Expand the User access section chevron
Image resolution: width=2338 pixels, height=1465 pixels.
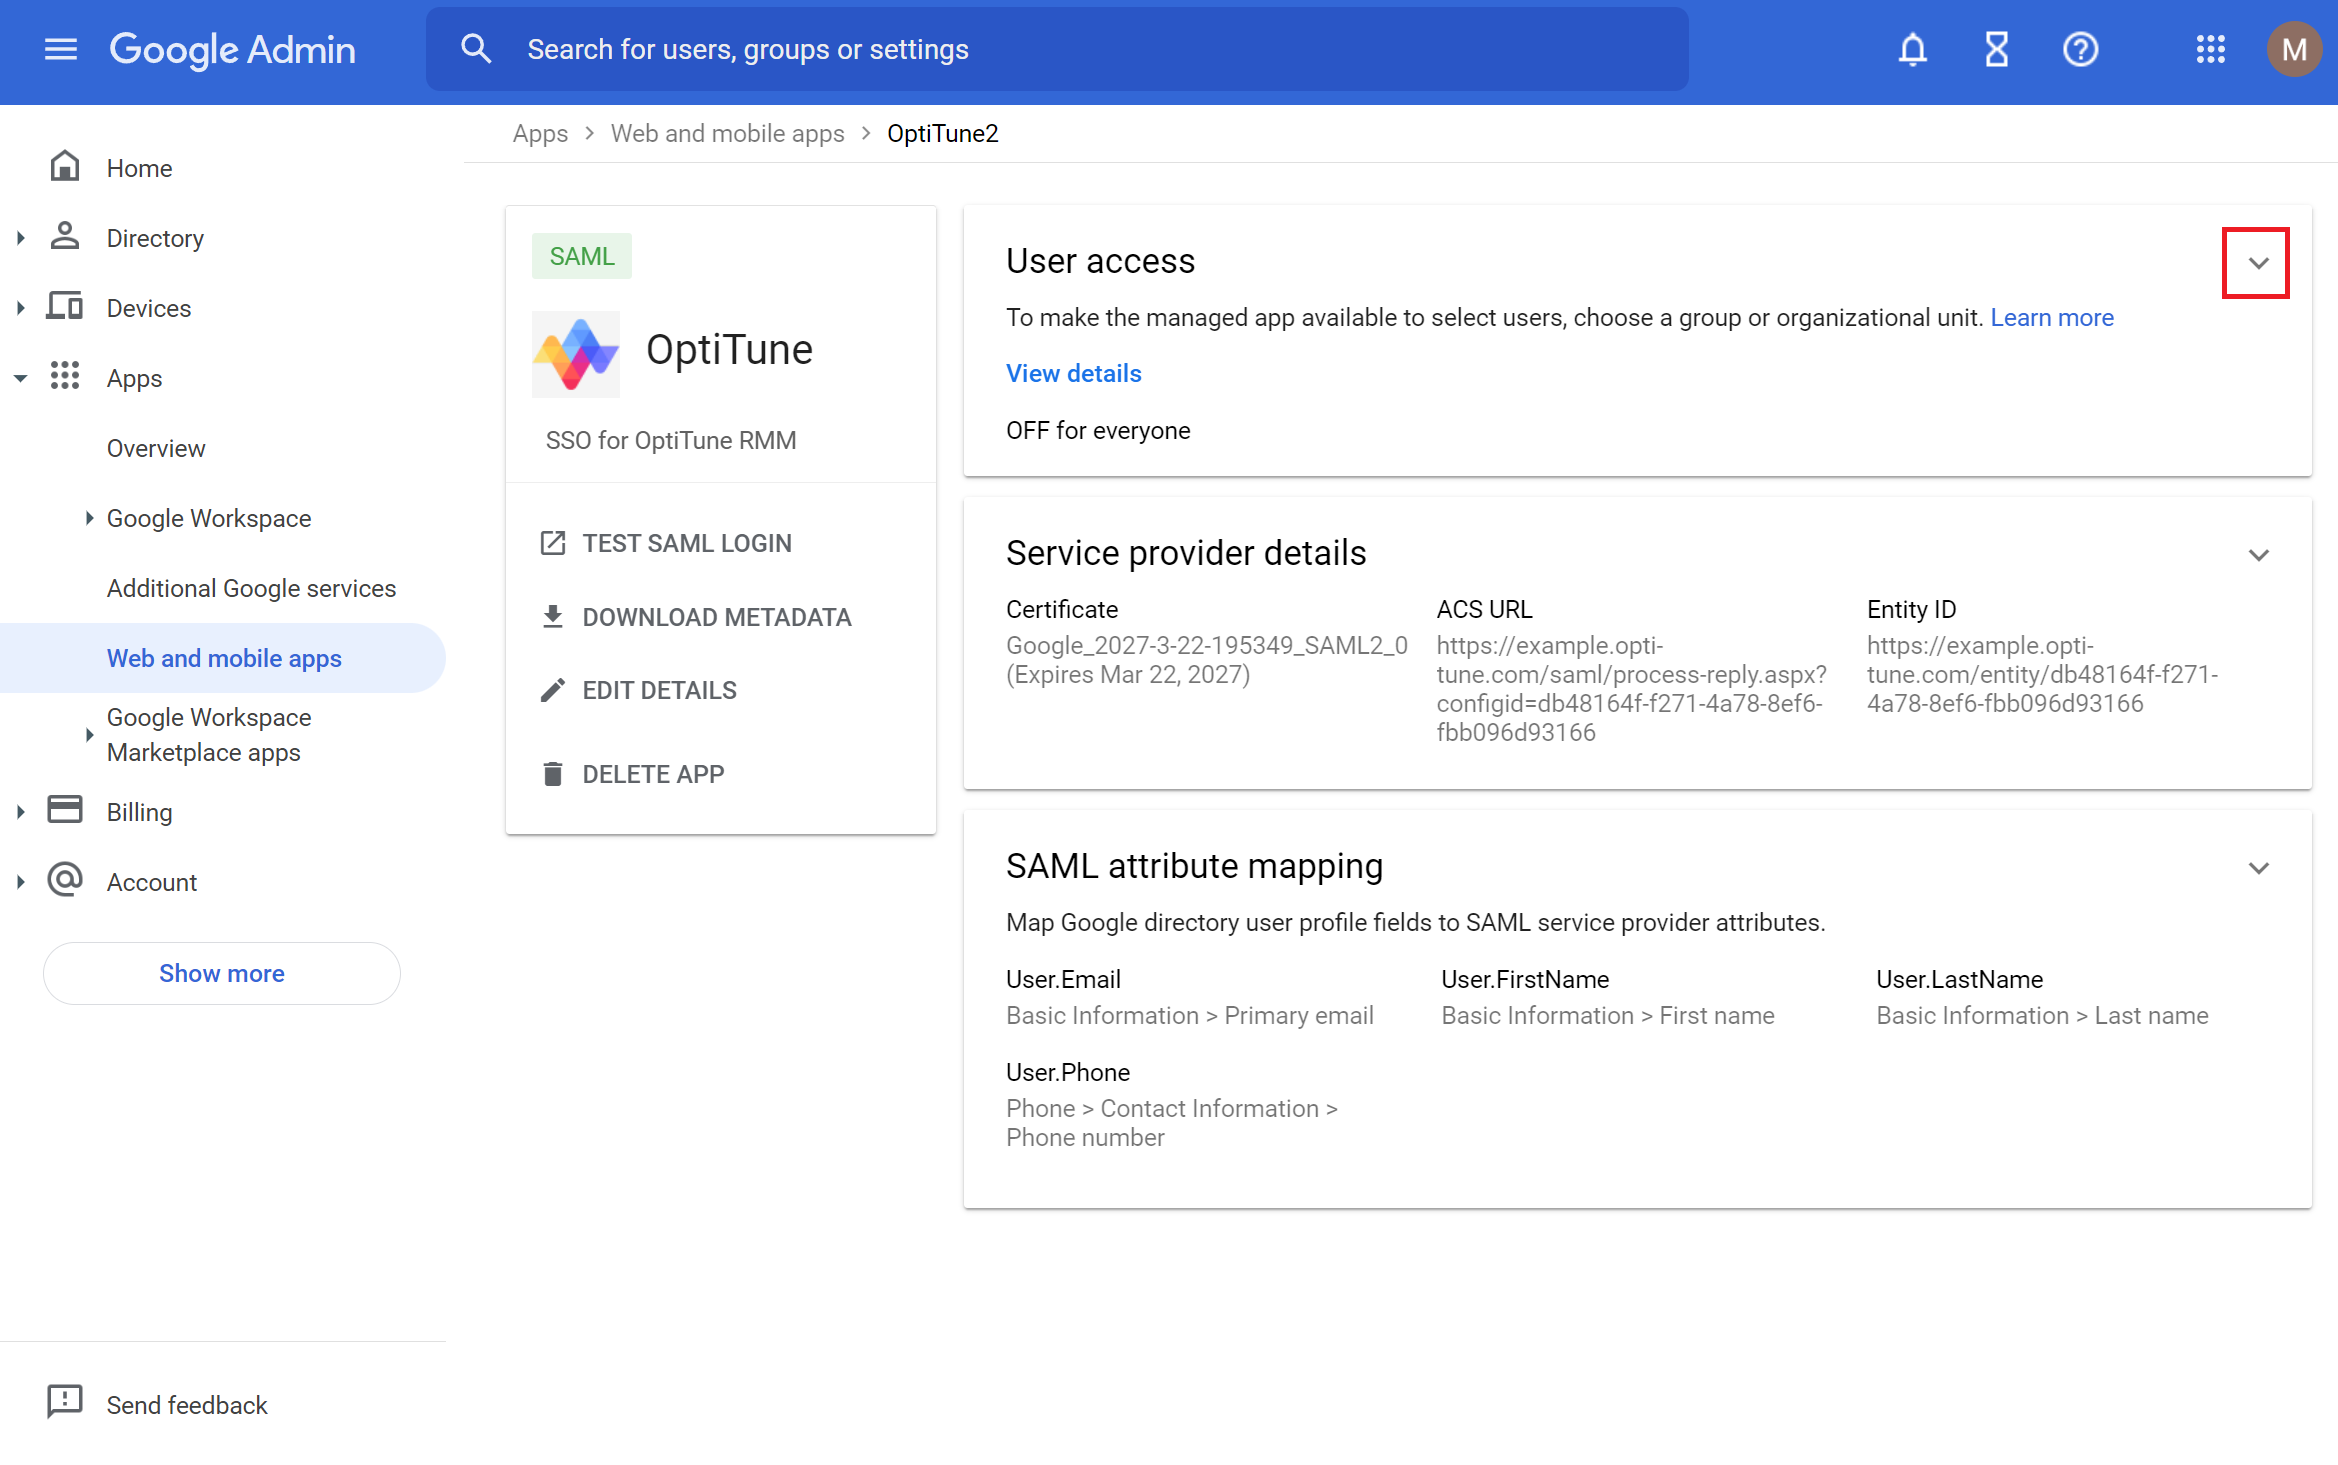2258,263
